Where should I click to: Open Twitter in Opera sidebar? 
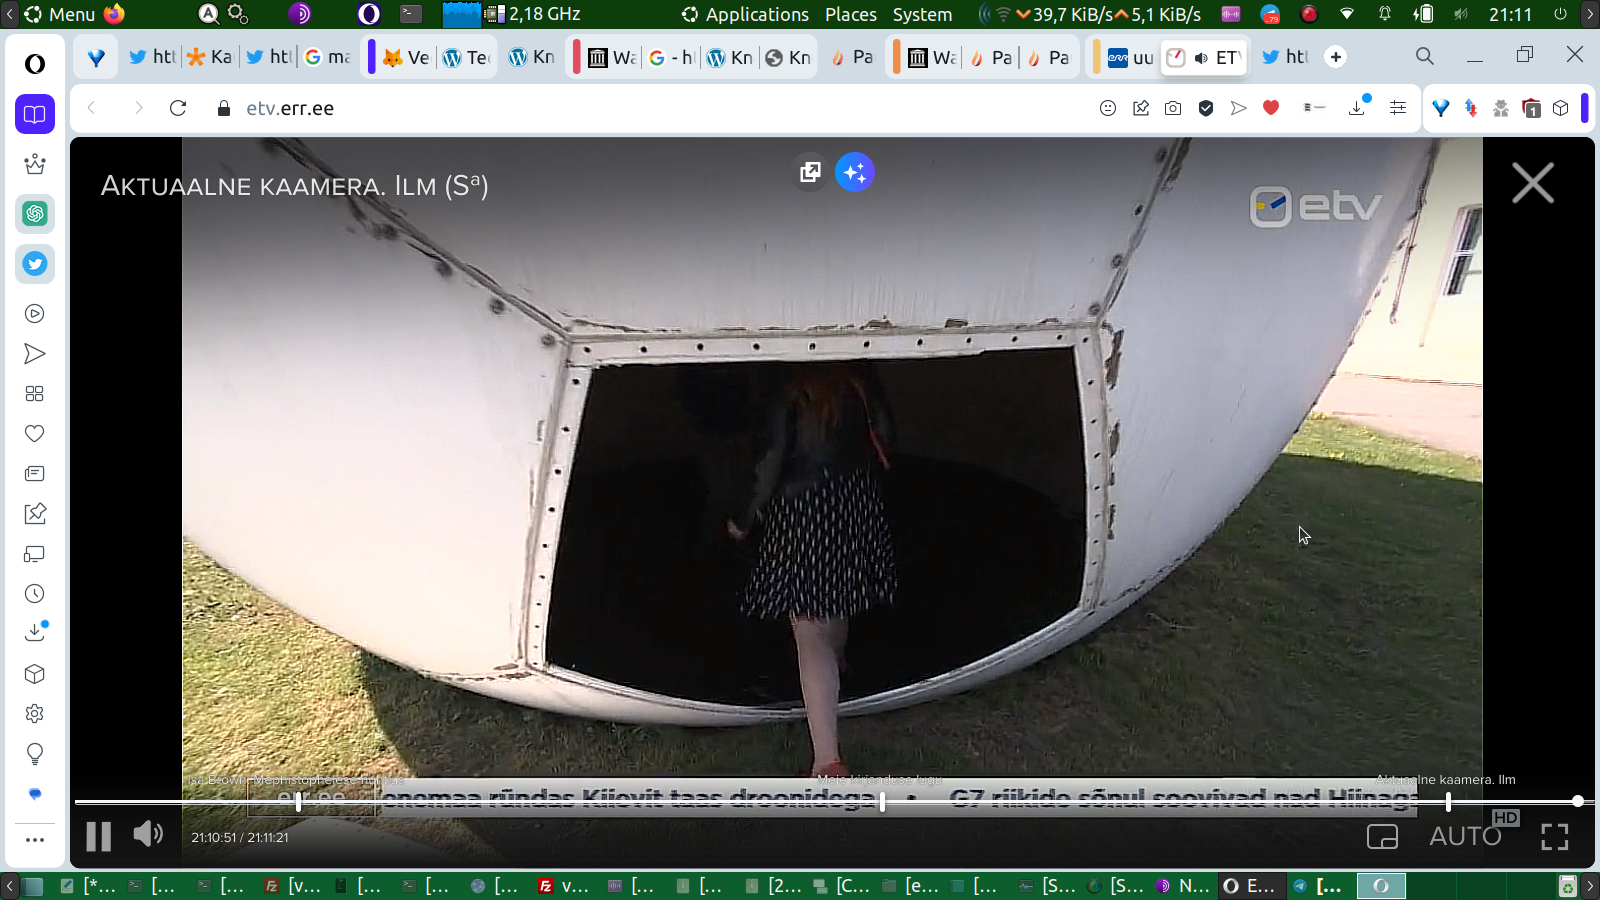(x=35, y=264)
